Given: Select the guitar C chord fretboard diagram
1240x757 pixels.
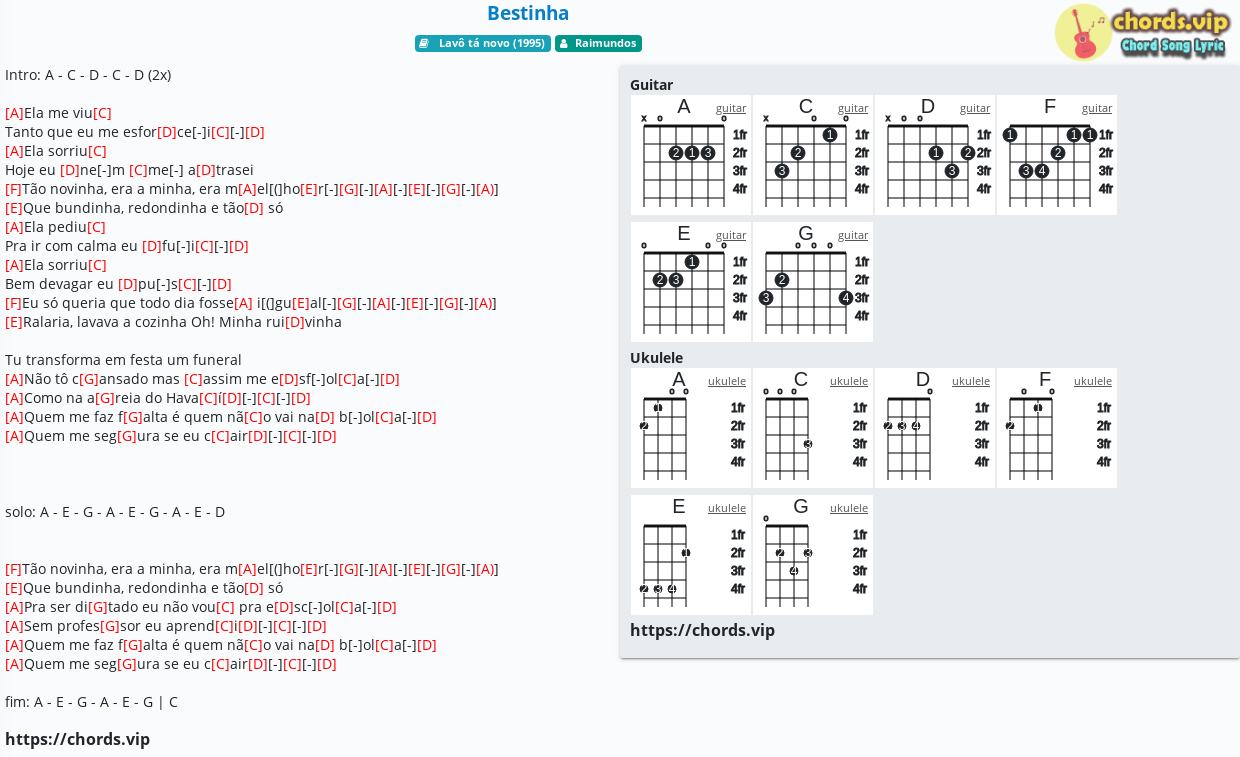Looking at the screenshot, I should click(x=813, y=155).
